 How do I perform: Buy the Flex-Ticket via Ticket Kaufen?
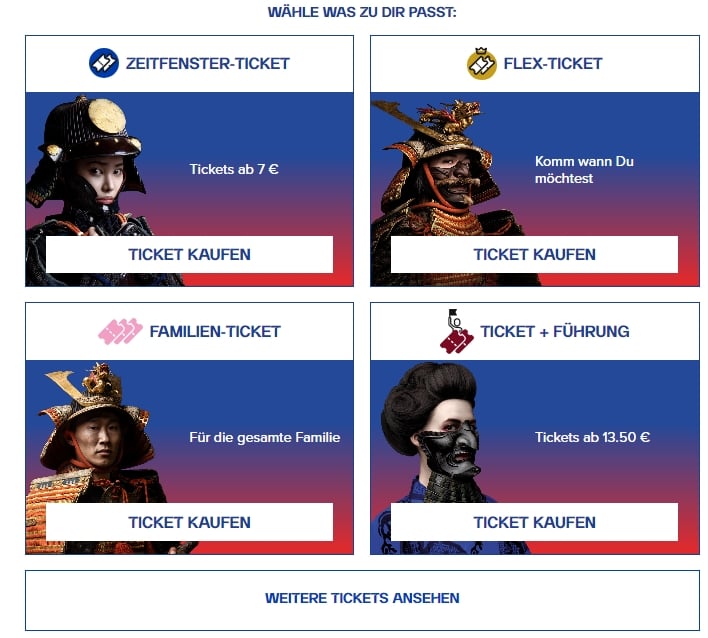[x=534, y=254]
